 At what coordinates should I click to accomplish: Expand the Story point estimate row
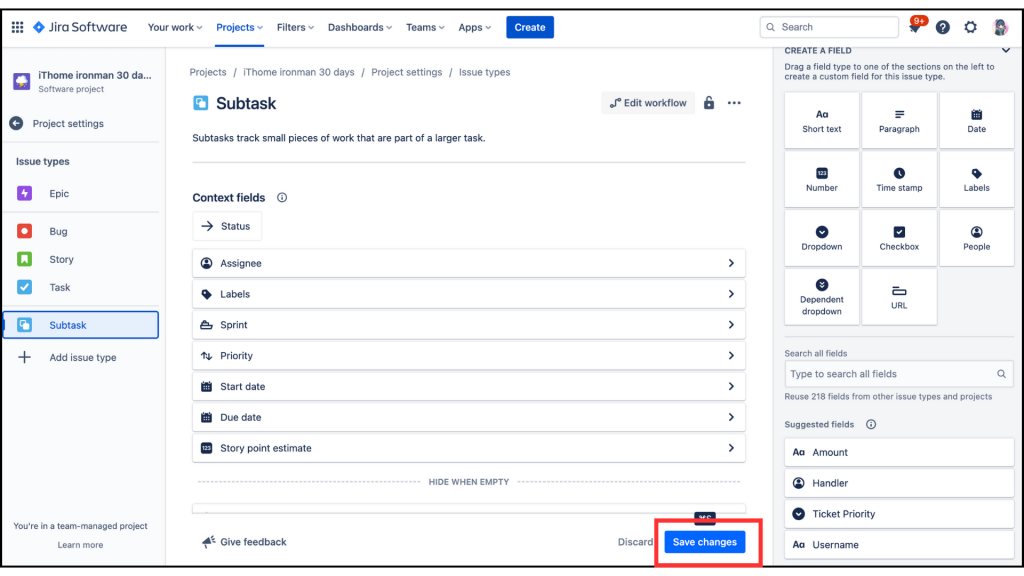[x=468, y=448]
